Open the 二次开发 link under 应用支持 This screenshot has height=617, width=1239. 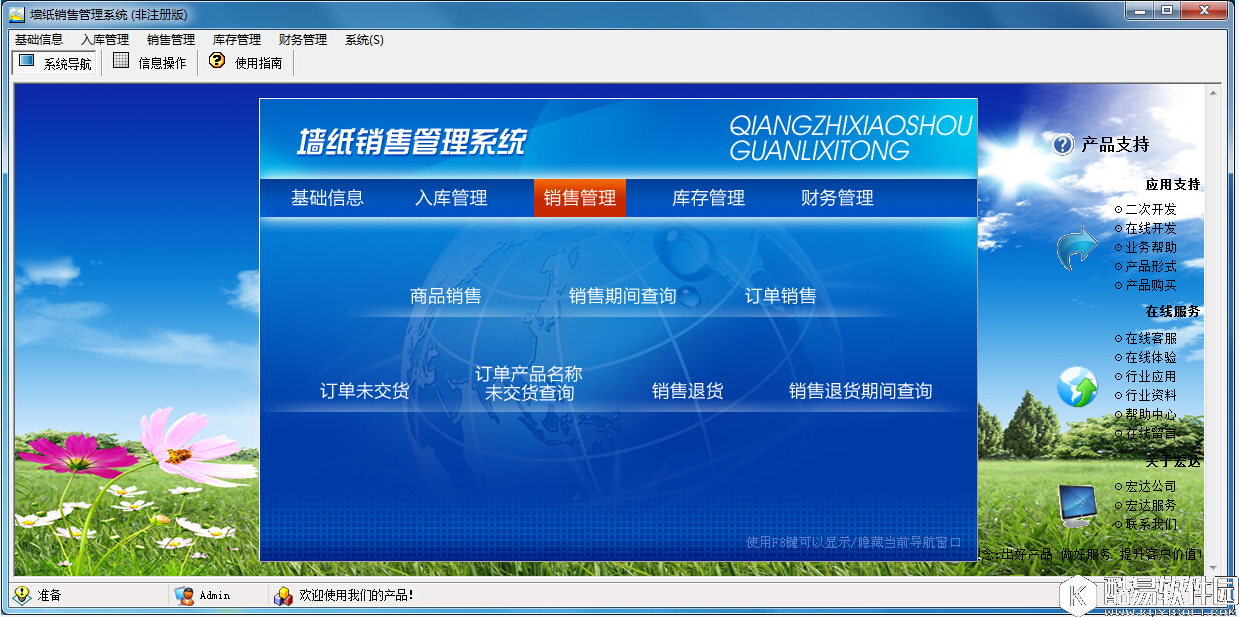point(1150,210)
